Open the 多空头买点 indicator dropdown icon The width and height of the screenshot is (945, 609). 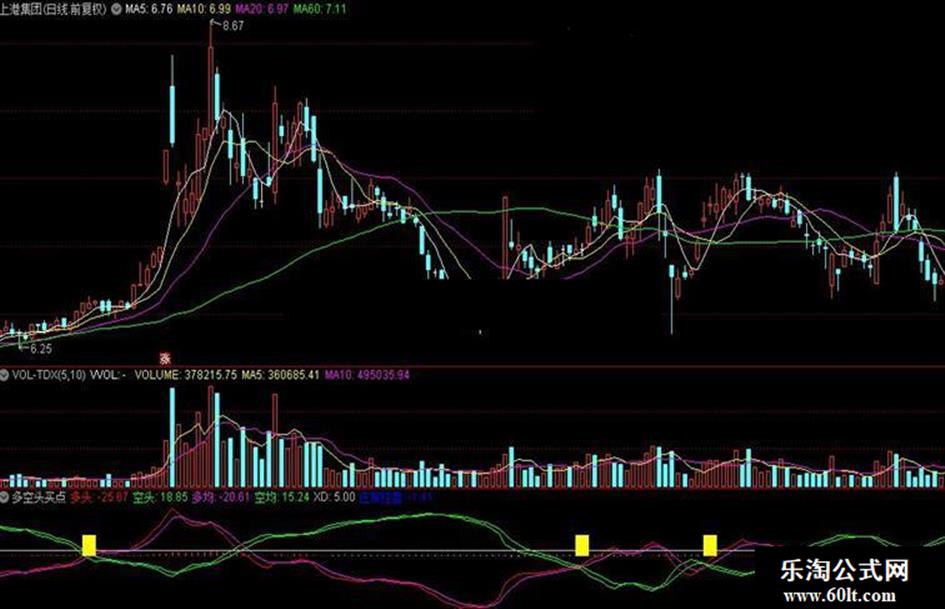click(x=5, y=498)
